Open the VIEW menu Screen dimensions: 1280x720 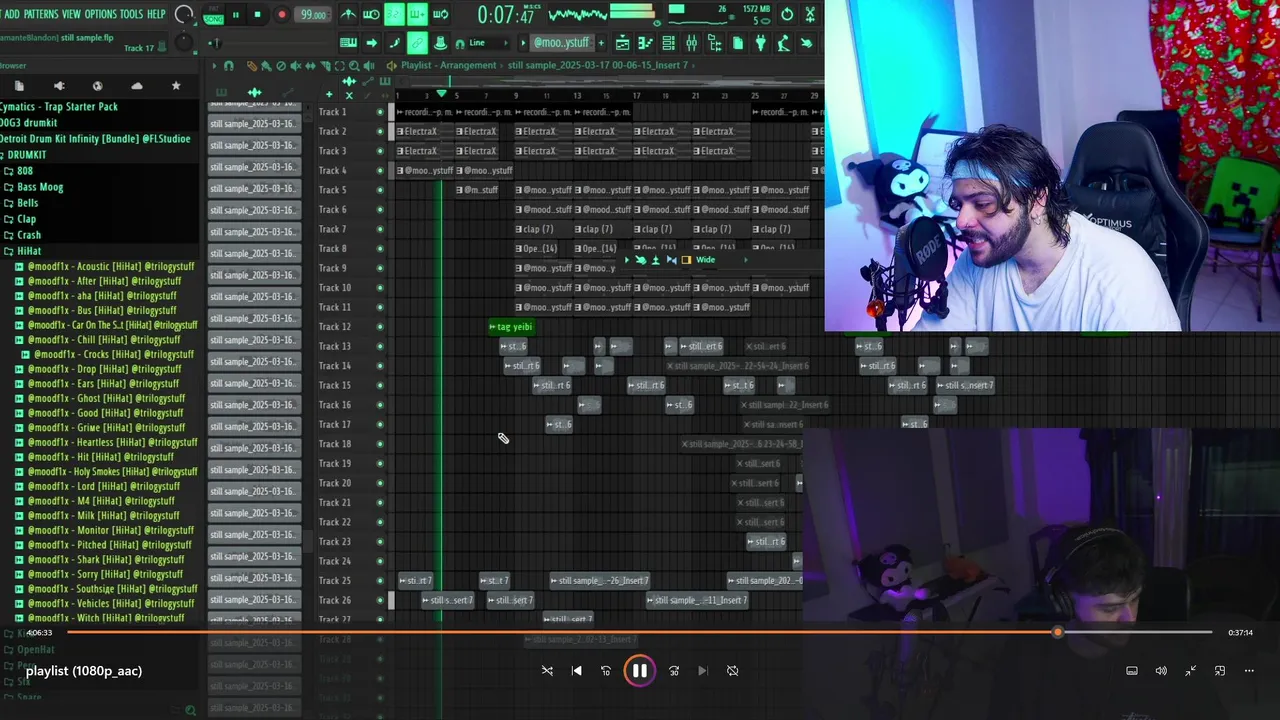click(71, 14)
